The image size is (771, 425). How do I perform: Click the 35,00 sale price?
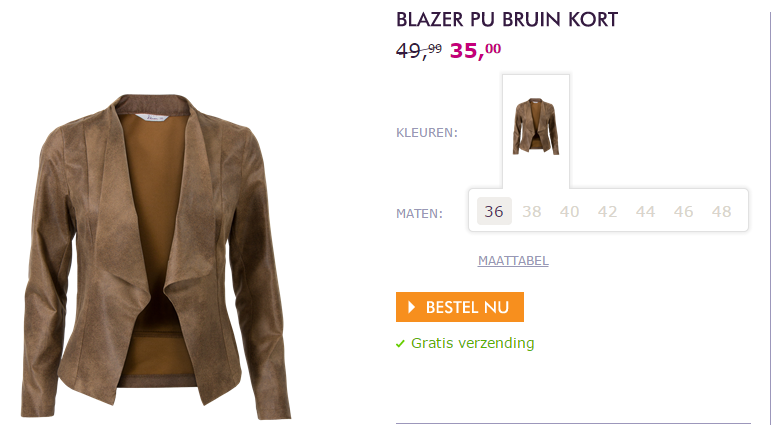[475, 50]
